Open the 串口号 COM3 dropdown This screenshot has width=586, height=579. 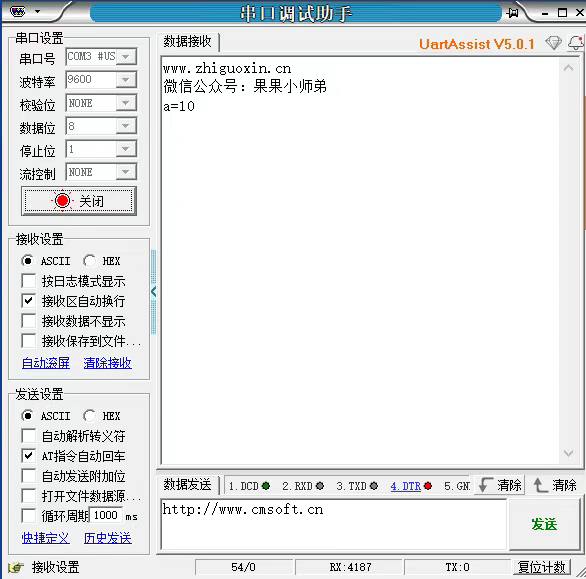point(126,57)
